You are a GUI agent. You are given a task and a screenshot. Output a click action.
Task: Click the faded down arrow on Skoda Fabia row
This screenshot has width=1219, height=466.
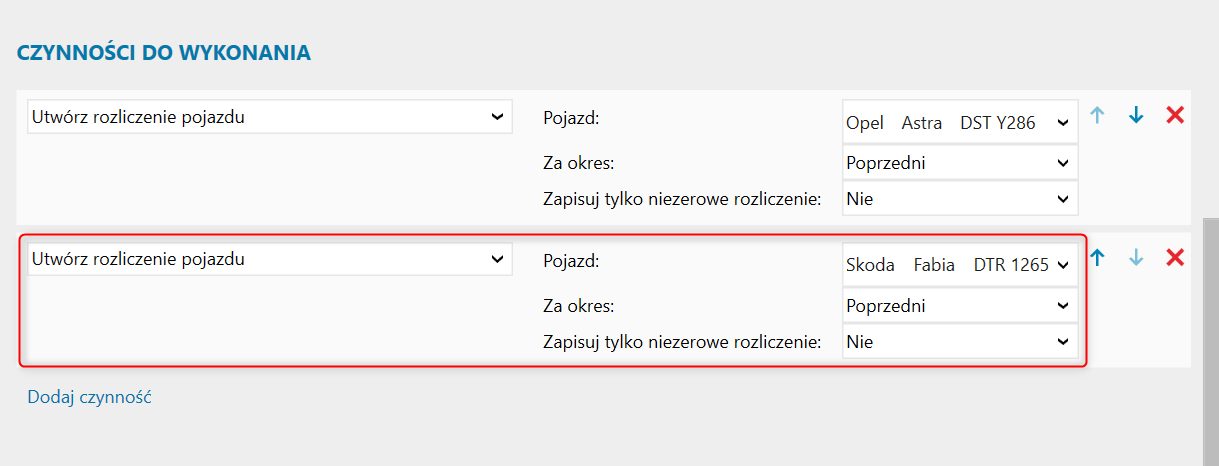click(1136, 258)
